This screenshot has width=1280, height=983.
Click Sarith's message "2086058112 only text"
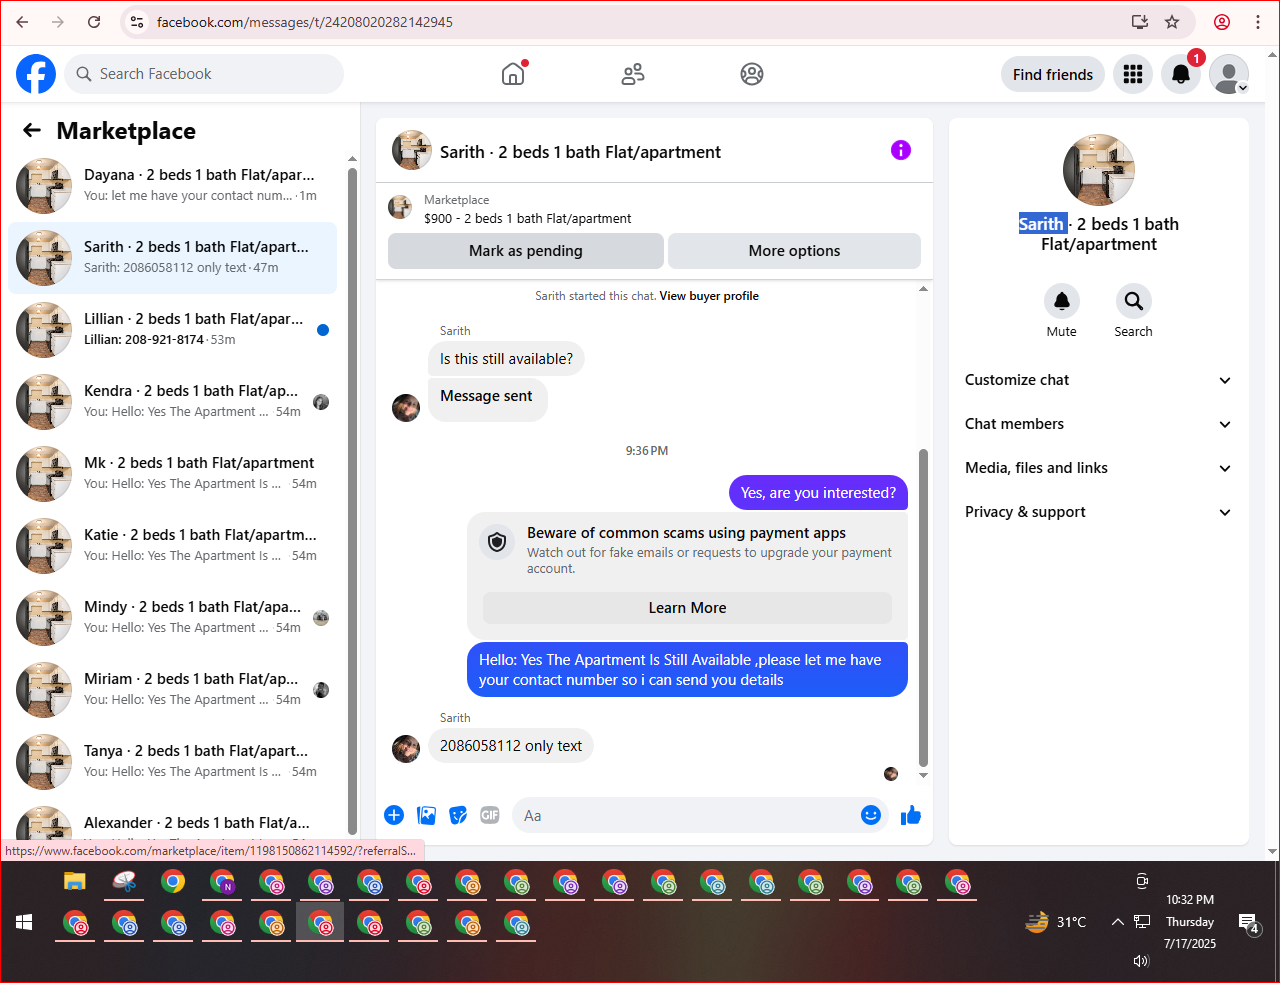(x=511, y=746)
